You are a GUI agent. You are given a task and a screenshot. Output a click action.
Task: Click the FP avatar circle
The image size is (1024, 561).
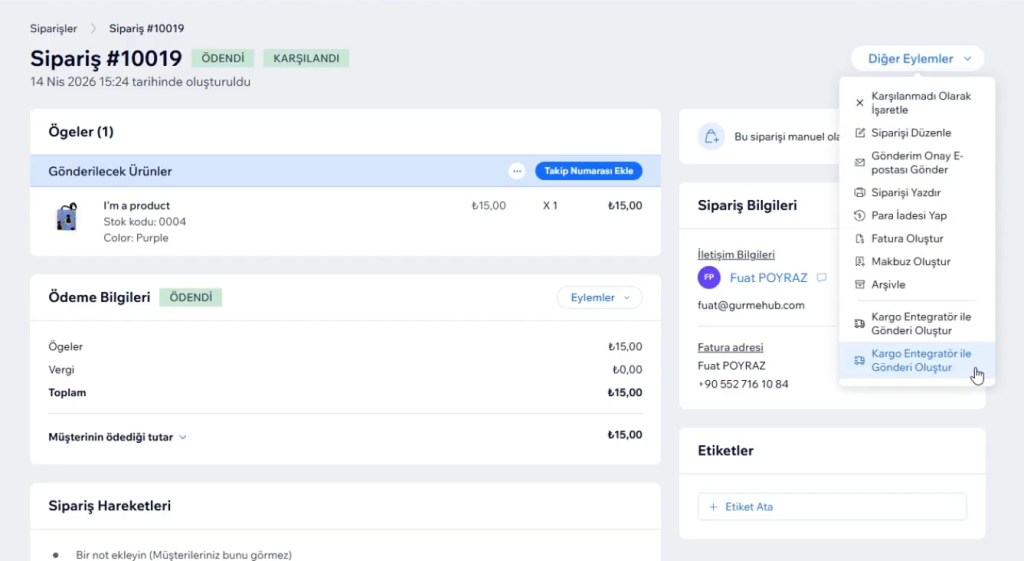(x=709, y=278)
